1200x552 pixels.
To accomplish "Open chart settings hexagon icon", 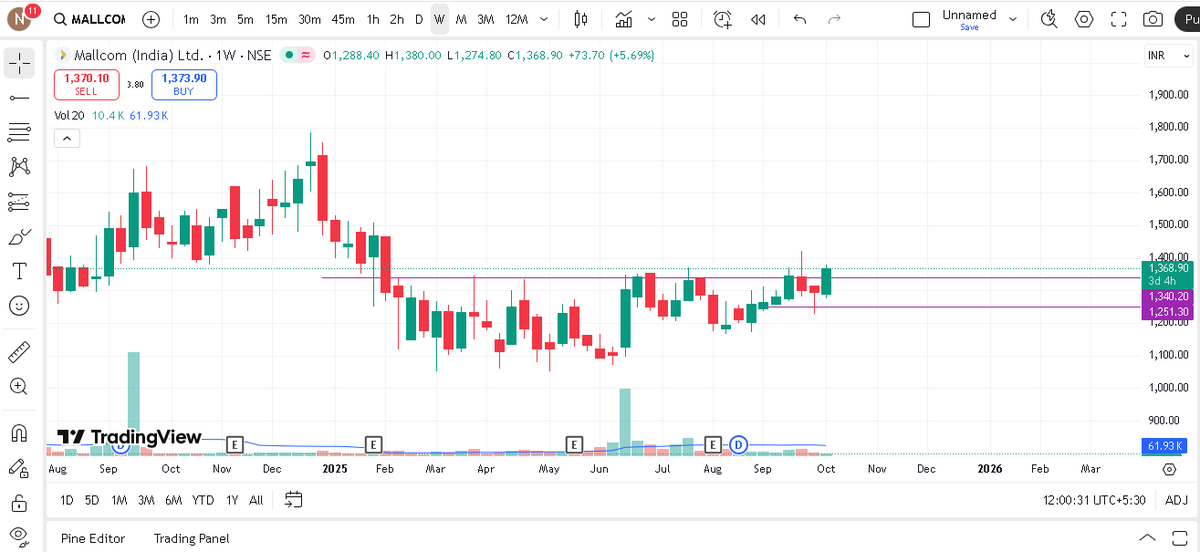I will coord(1084,19).
